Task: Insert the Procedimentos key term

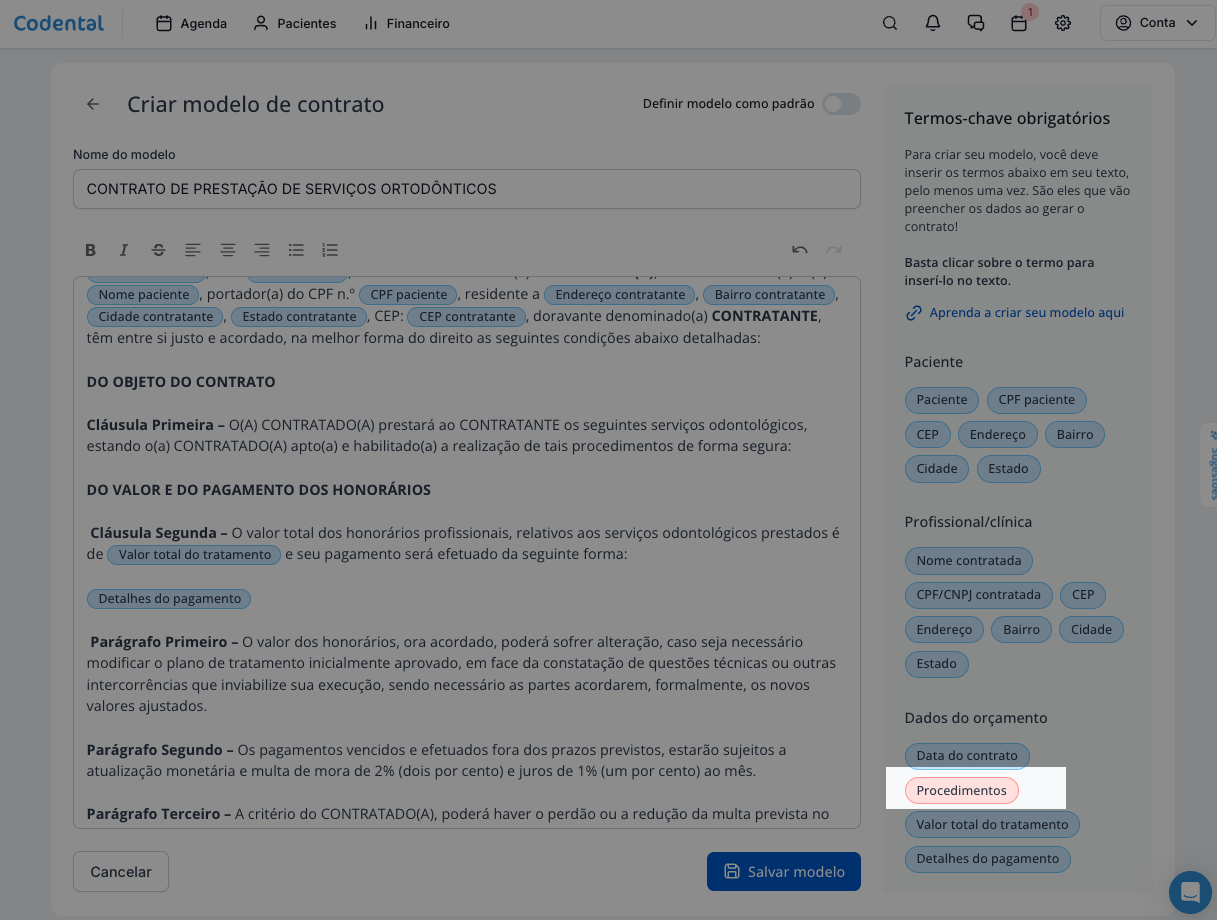Action: click(961, 791)
